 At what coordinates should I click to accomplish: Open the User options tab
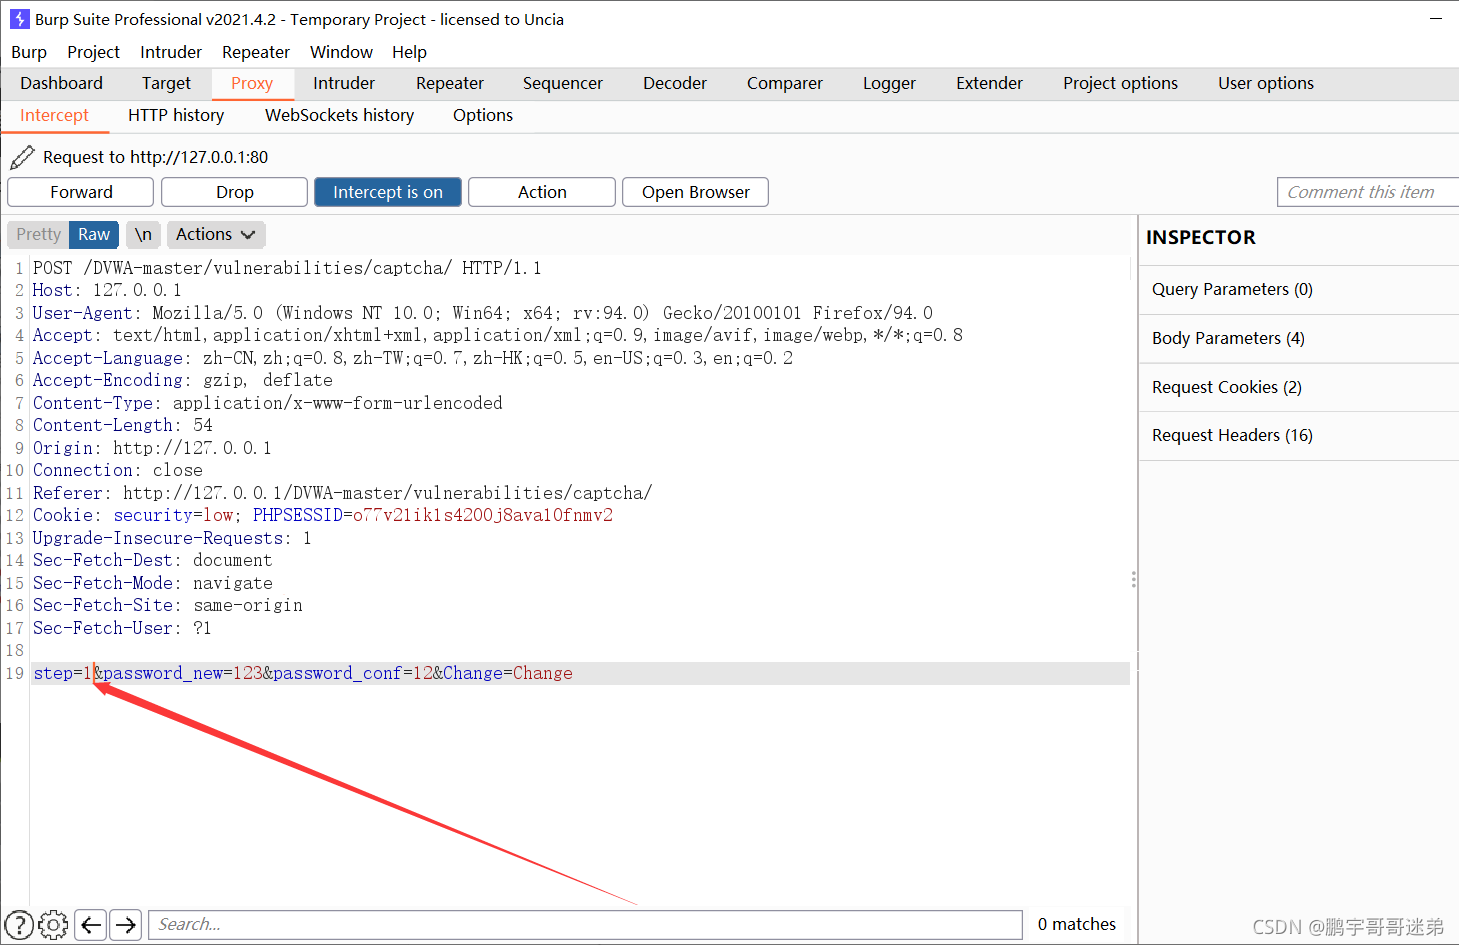tap(1266, 83)
